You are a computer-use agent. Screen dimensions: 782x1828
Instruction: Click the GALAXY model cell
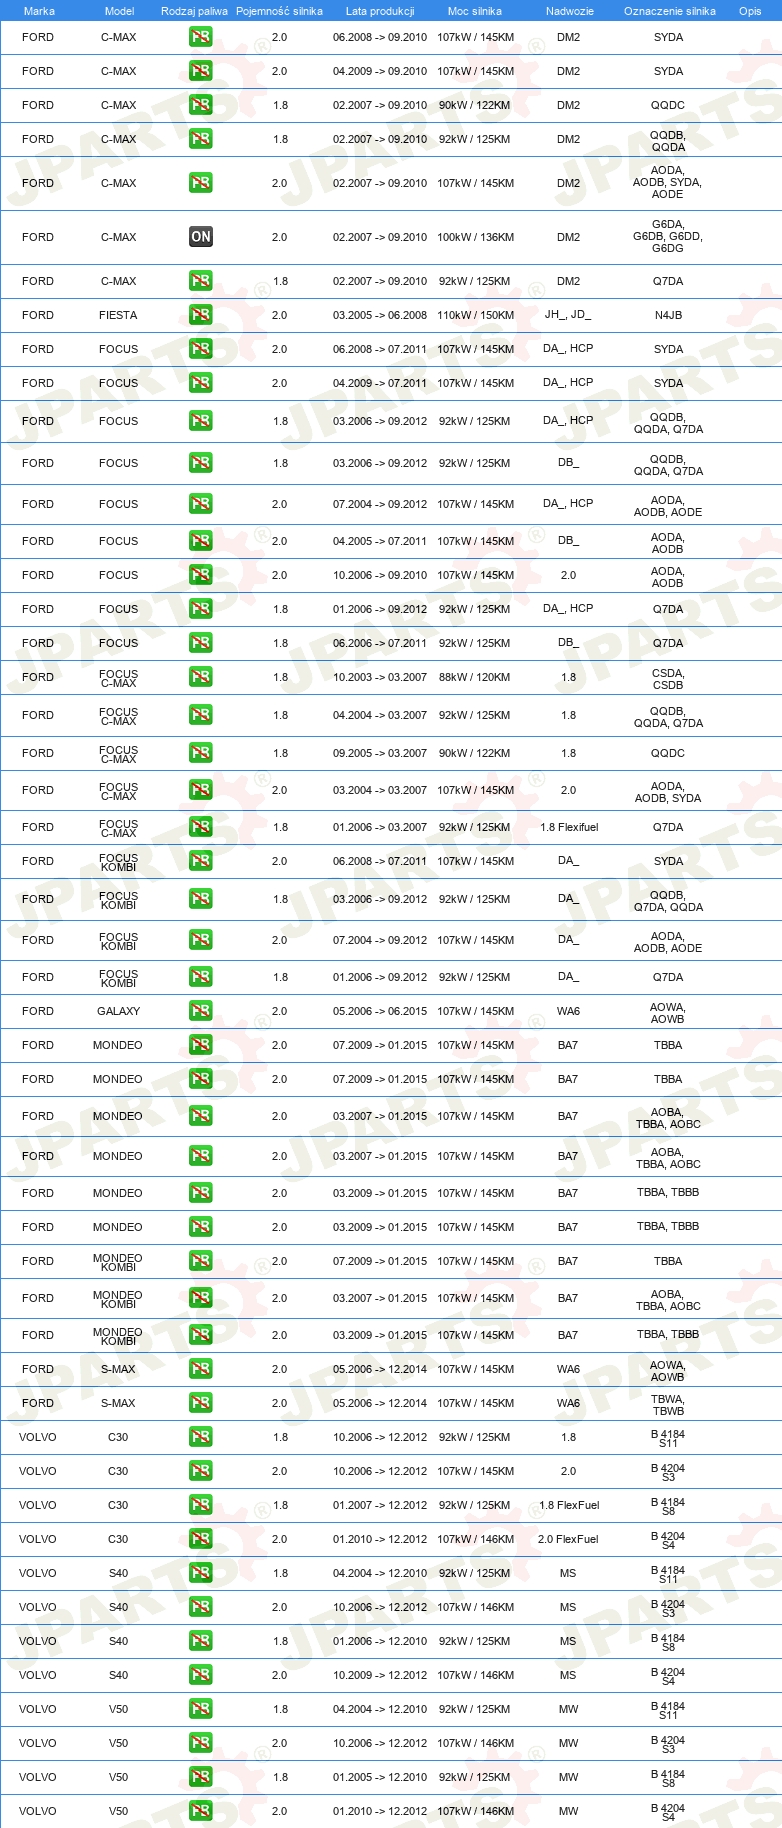point(118,1011)
